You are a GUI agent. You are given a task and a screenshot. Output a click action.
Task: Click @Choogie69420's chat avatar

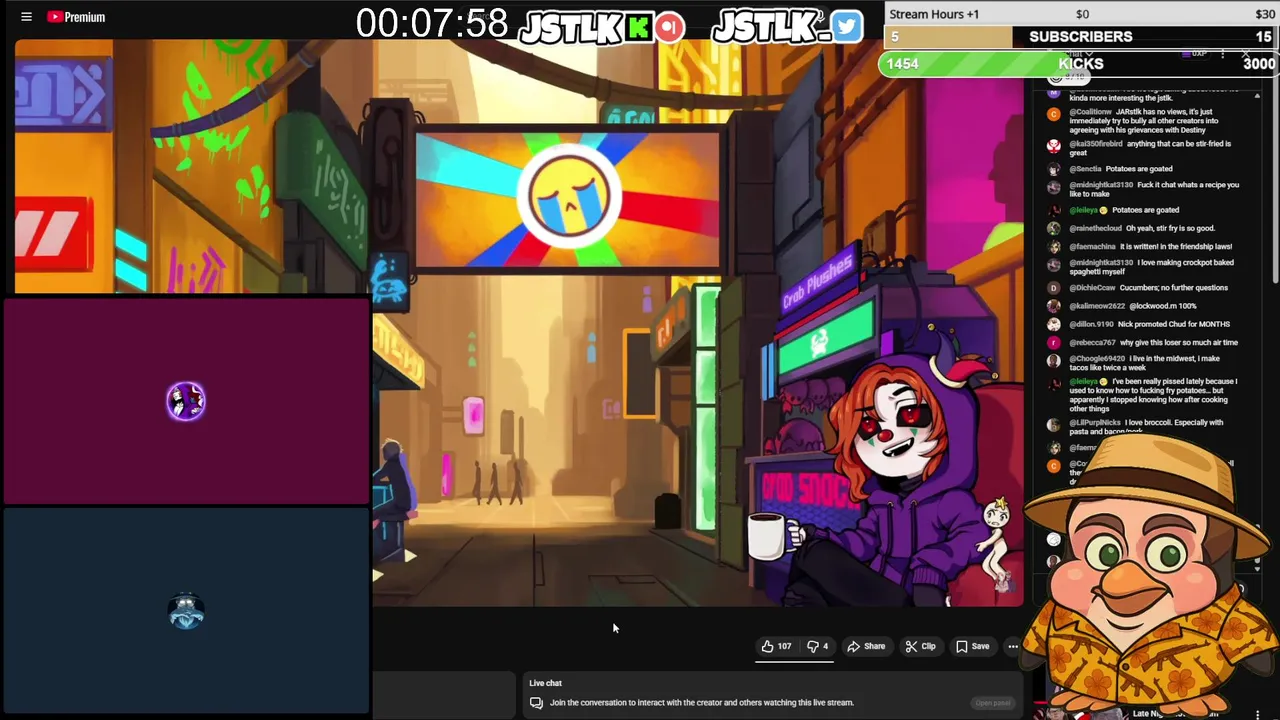[1053, 359]
